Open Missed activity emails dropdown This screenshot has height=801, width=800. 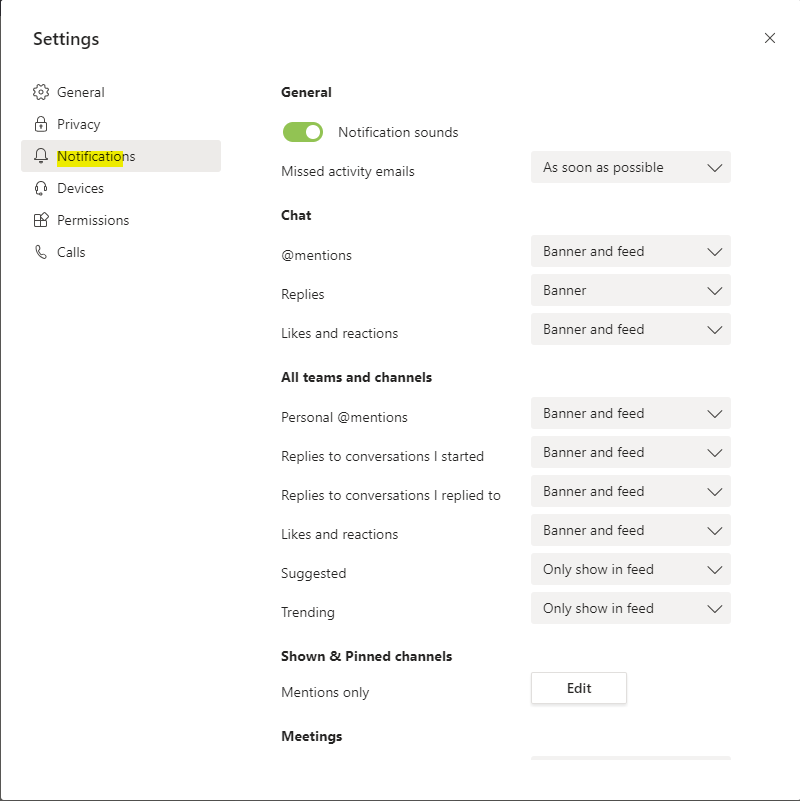click(630, 167)
